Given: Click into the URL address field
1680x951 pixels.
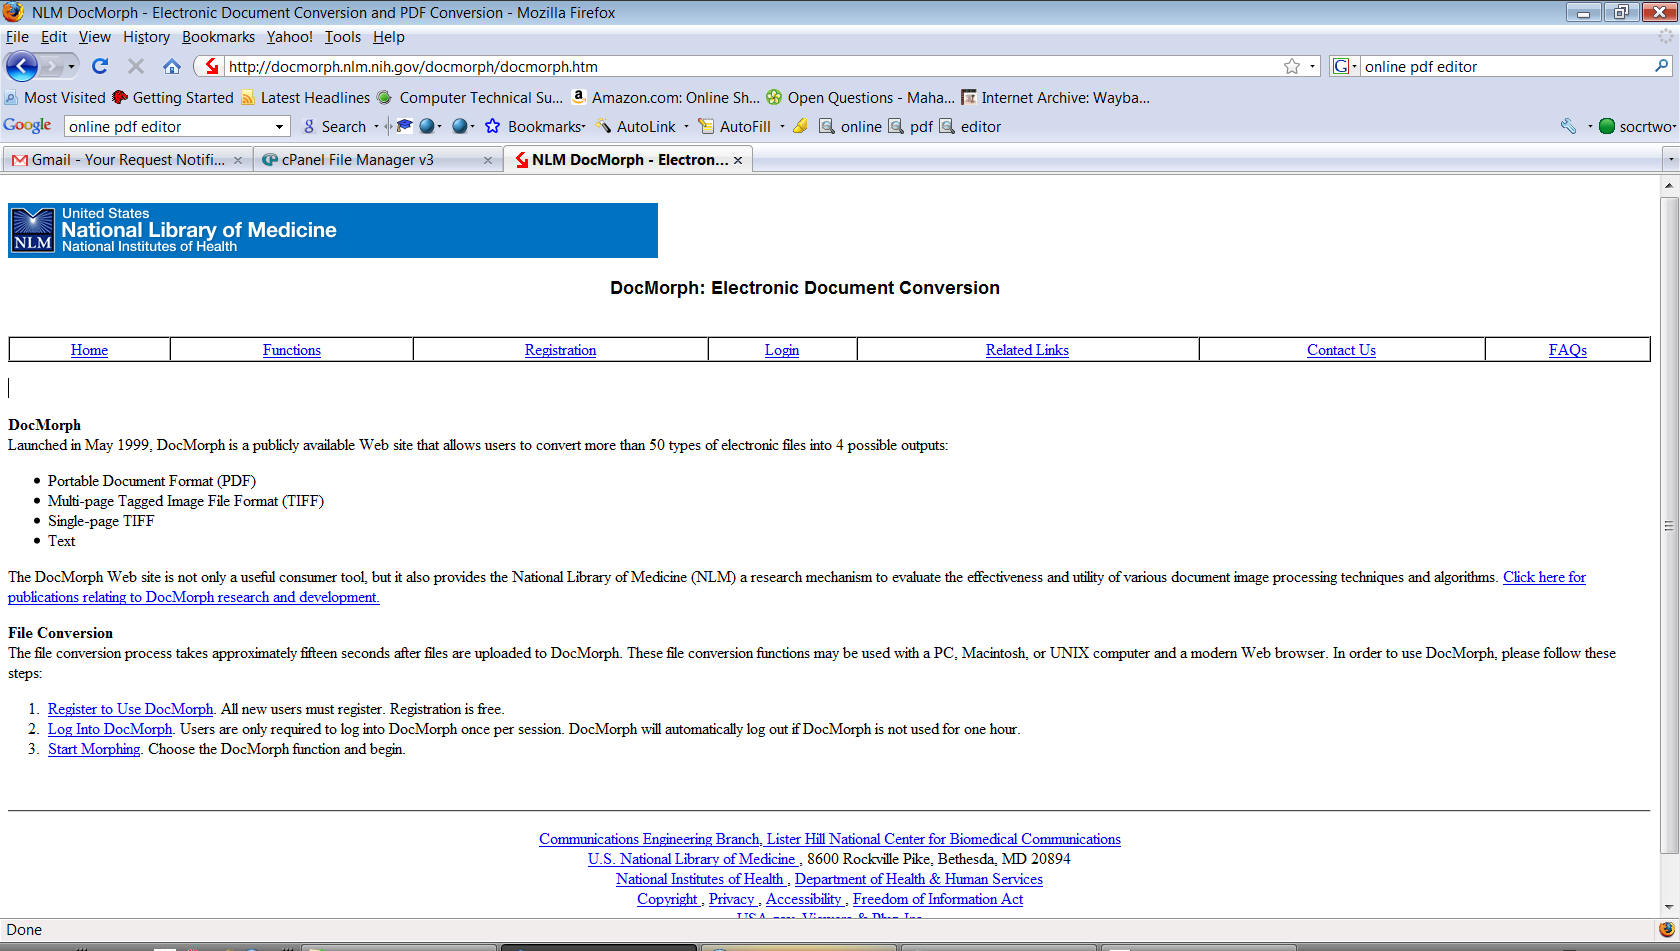Looking at the screenshot, I should click(x=750, y=66).
